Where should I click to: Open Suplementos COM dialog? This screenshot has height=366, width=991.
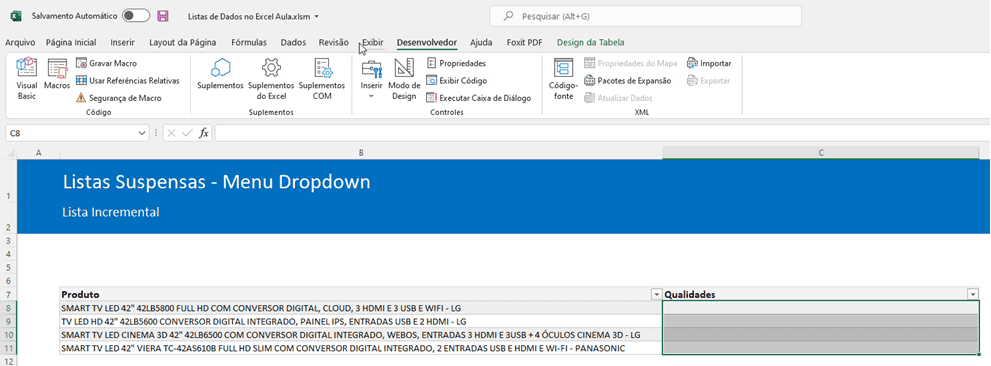point(322,78)
